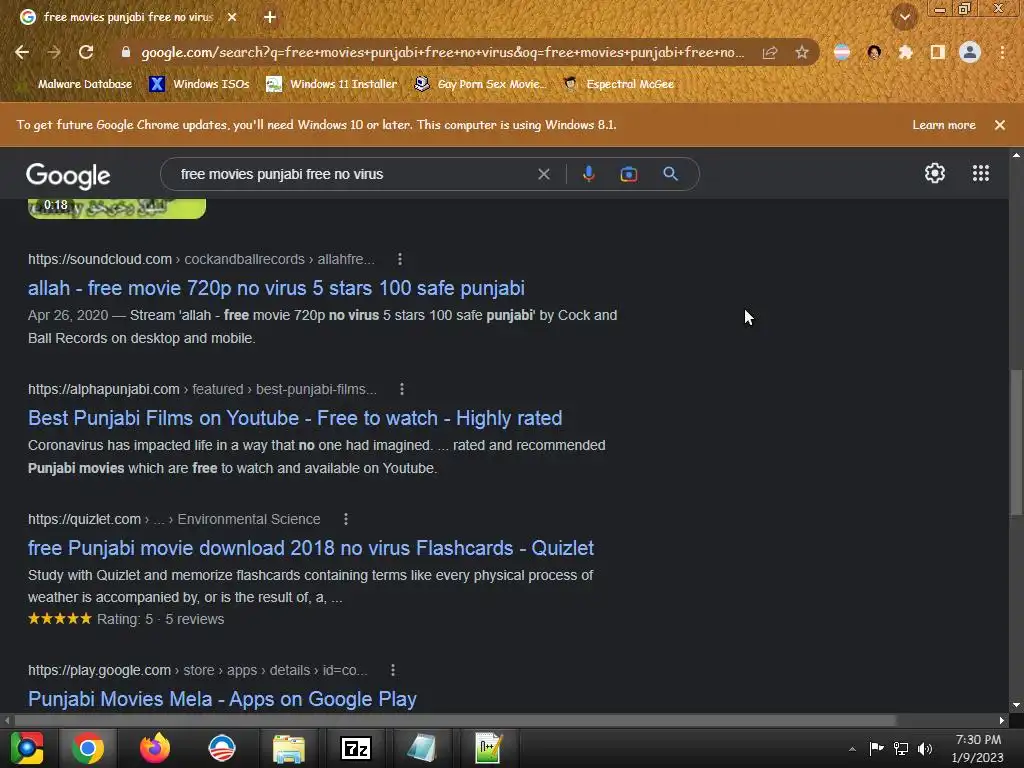Image resolution: width=1024 pixels, height=768 pixels.
Task: Open the Chrome three-dot menu
Action: [x=1002, y=52]
